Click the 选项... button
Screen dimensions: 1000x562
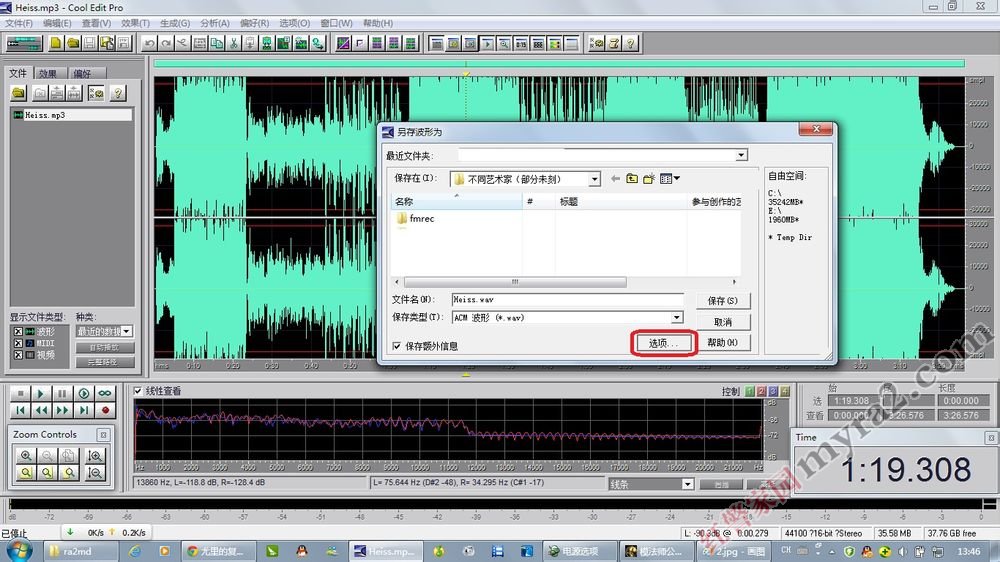[x=663, y=343]
